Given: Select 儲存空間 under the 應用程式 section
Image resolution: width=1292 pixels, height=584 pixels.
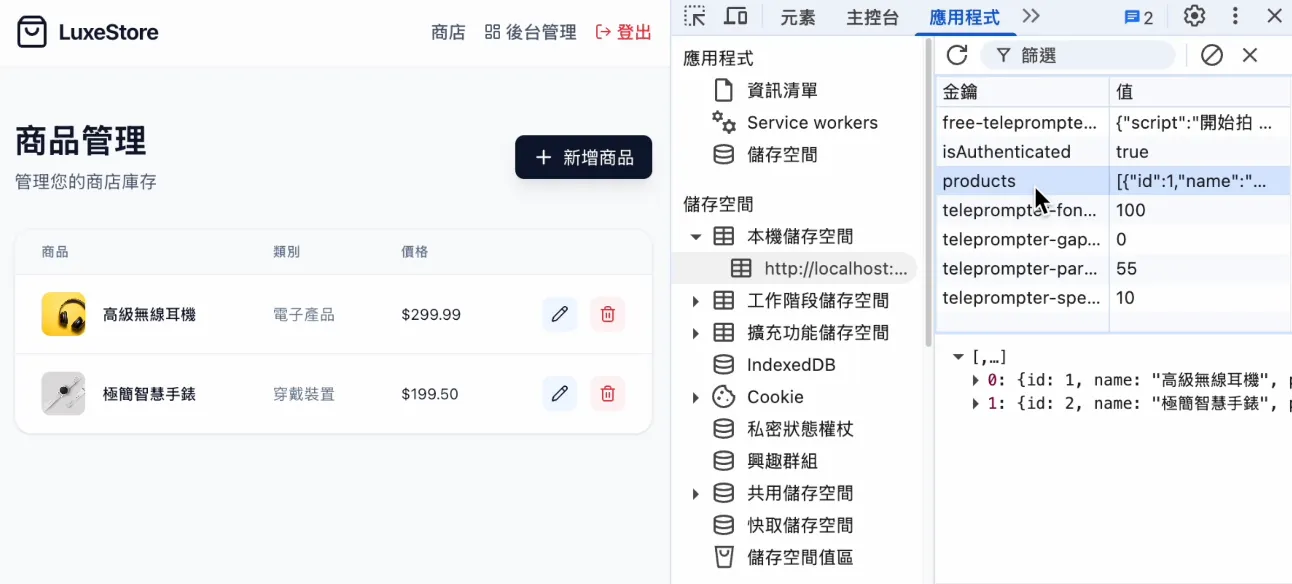Looking at the screenshot, I should pyautogui.click(x=782, y=154).
